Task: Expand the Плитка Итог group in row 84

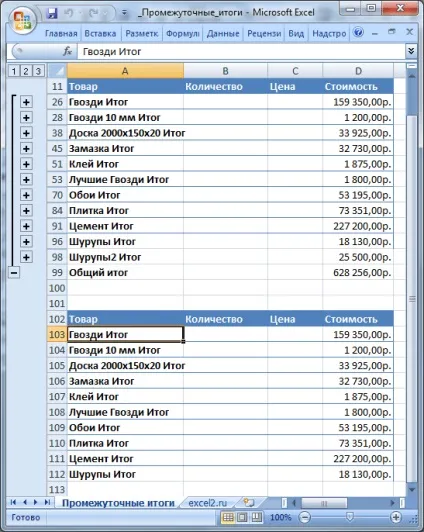Action: pyautogui.click(x=26, y=211)
